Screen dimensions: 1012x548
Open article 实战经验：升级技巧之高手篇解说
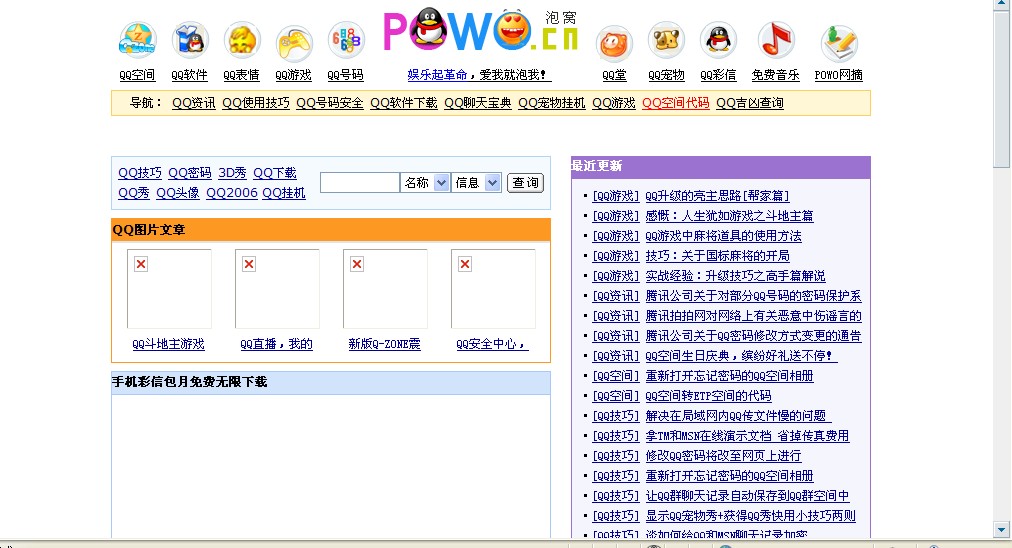pos(735,276)
